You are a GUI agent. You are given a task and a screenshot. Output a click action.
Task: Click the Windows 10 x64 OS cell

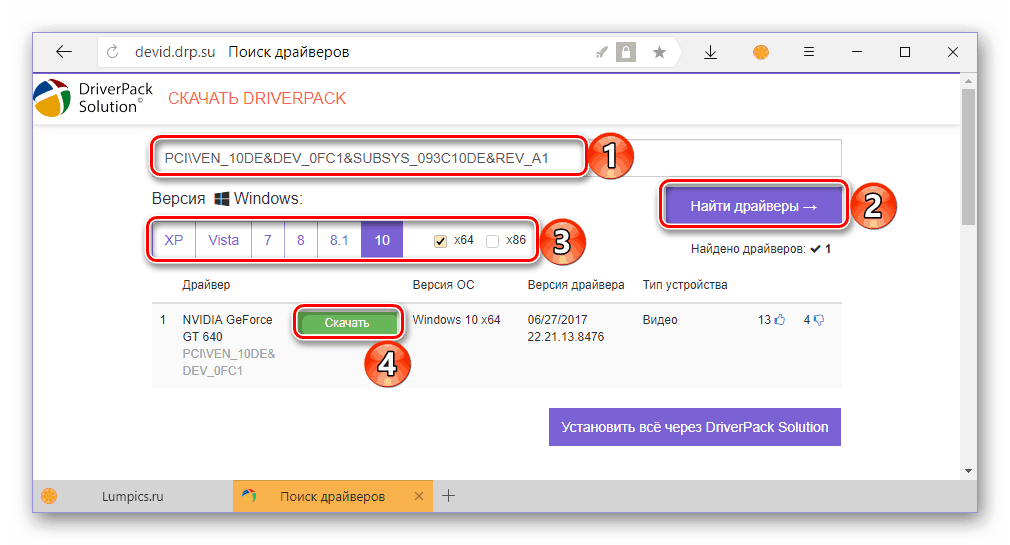457,320
